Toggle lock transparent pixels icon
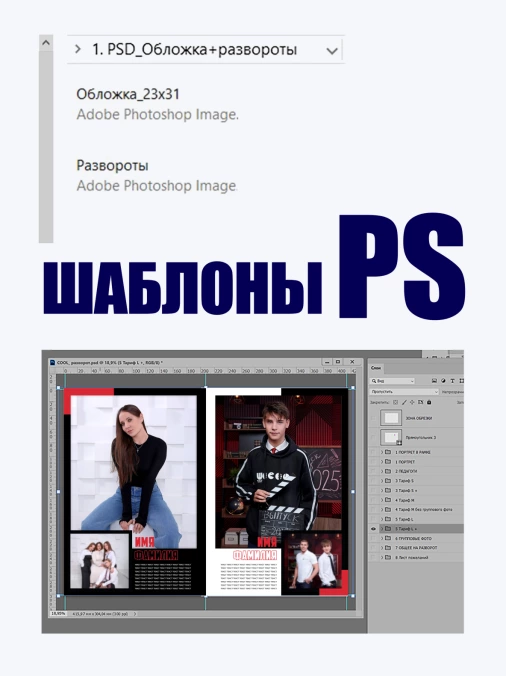The height and width of the screenshot is (676, 506). pos(395,402)
